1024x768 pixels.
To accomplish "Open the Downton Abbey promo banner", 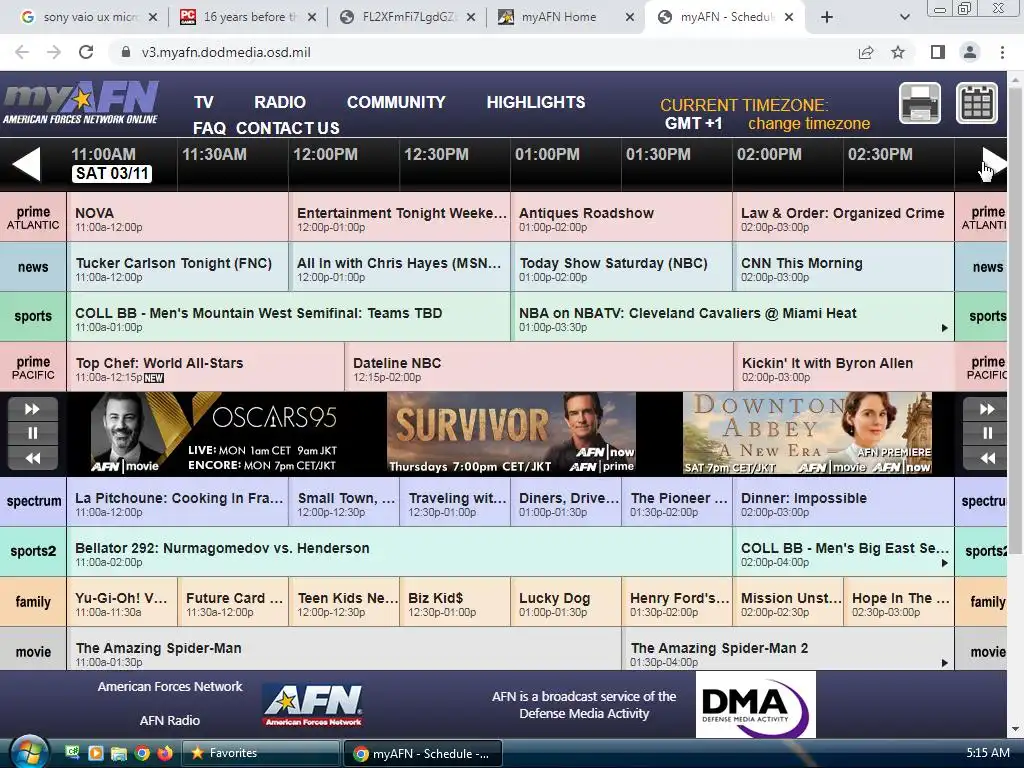I will click(x=807, y=434).
